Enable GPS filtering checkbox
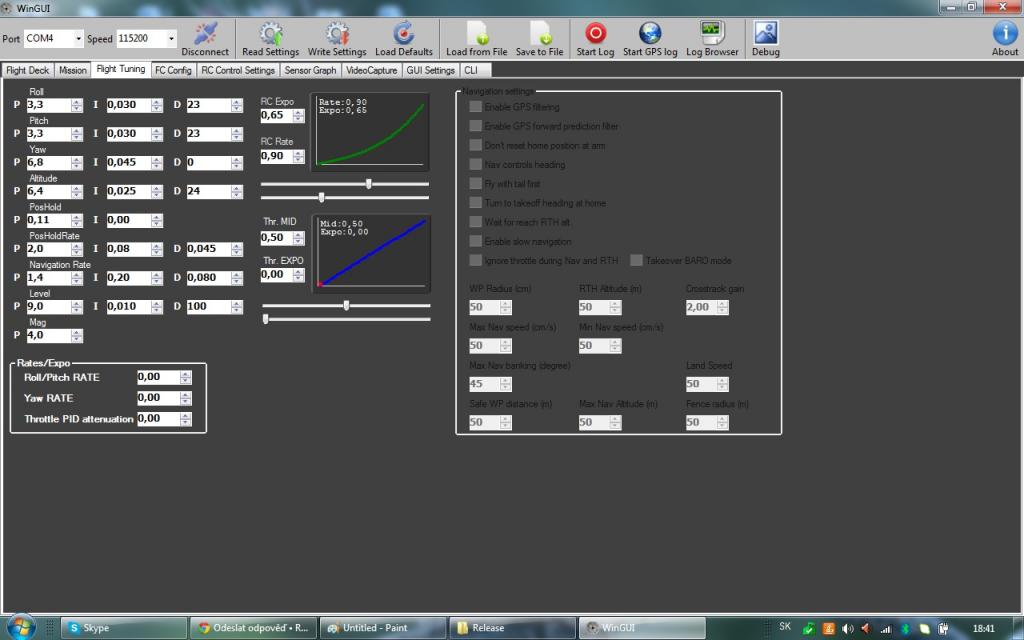The height and width of the screenshot is (640, 1024). coord(476,107)
